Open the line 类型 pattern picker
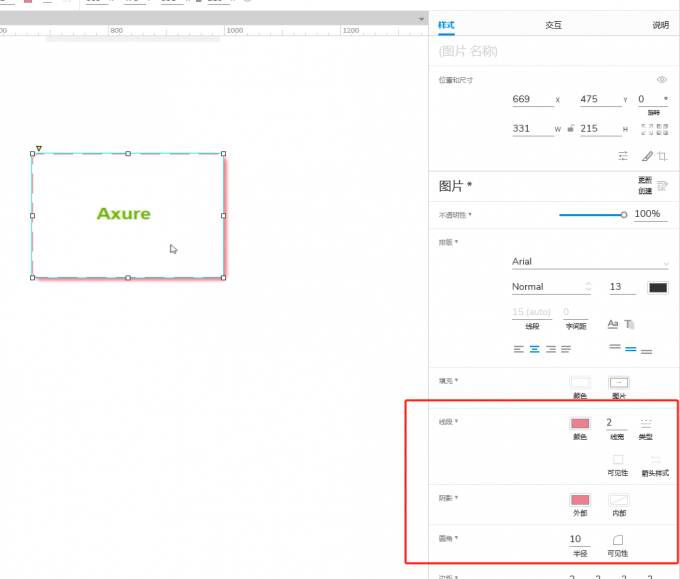 pos(646,423)
